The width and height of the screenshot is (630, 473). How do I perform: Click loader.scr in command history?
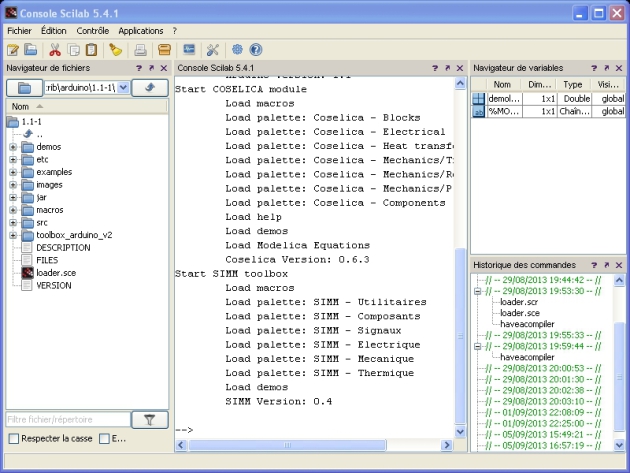coord(519,302)
